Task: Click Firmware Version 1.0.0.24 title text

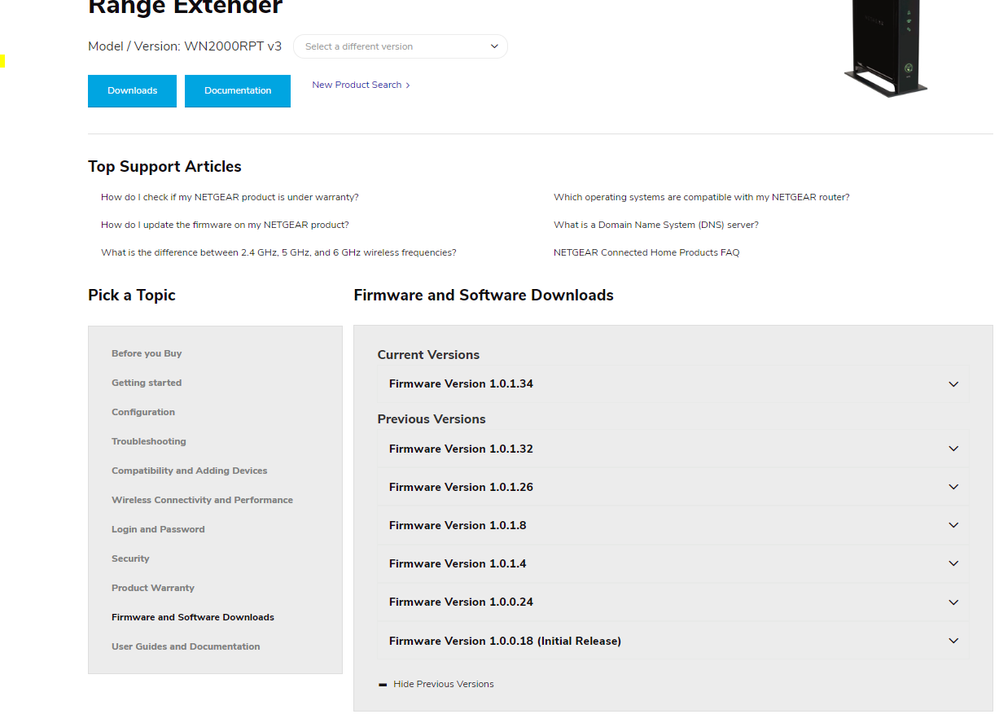Action: point(461,602)
